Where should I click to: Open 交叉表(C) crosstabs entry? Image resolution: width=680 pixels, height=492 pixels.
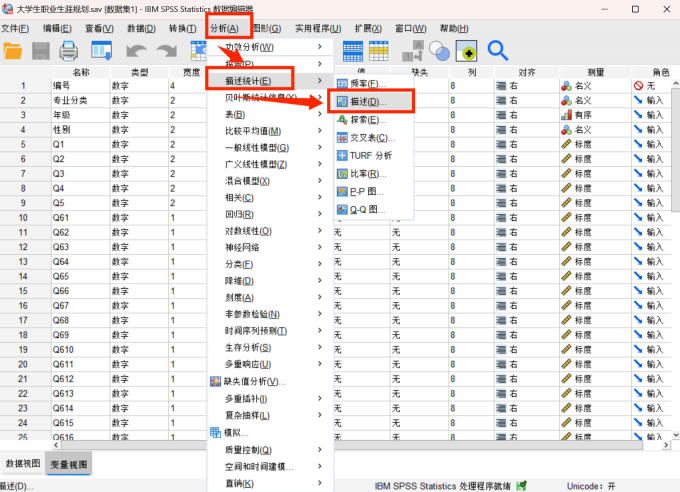pos(372,138)
